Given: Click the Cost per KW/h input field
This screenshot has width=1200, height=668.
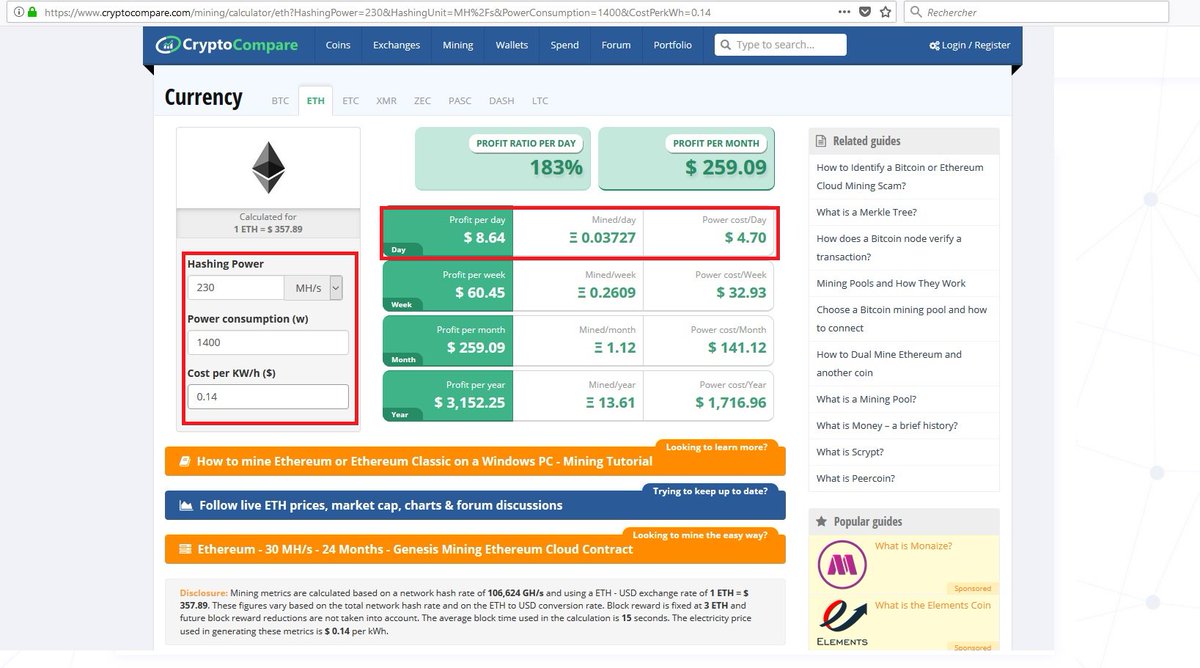Looking at the screenshot, I should (x=268, y=397).
